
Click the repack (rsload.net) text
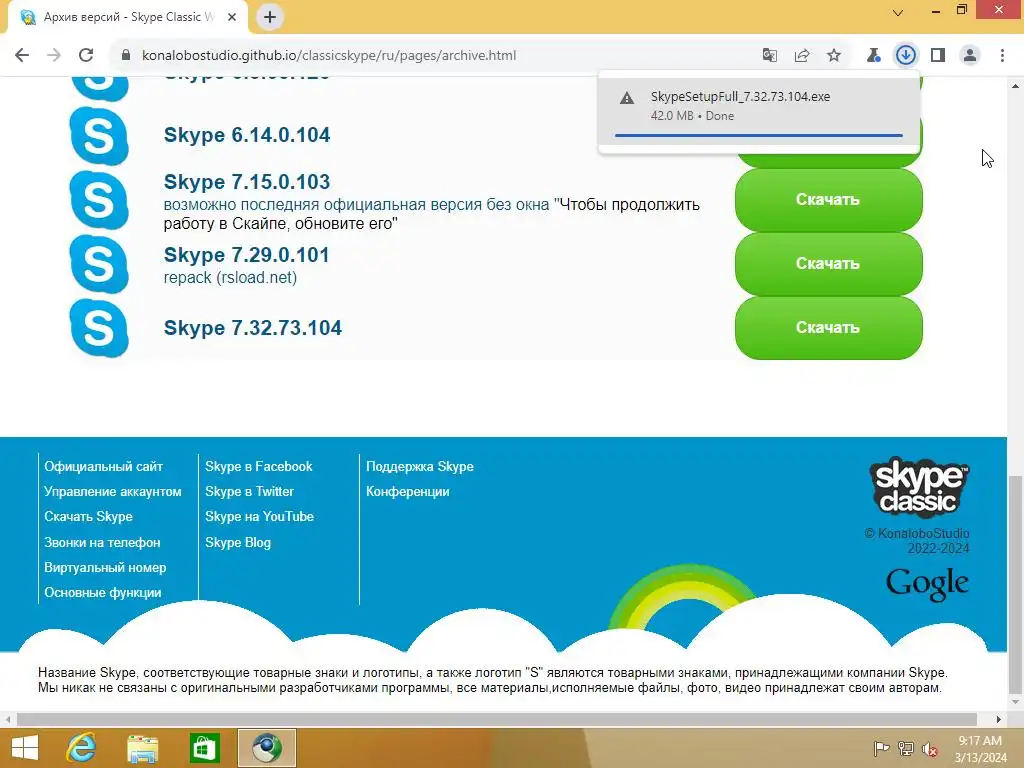click(x=230, y=278)
